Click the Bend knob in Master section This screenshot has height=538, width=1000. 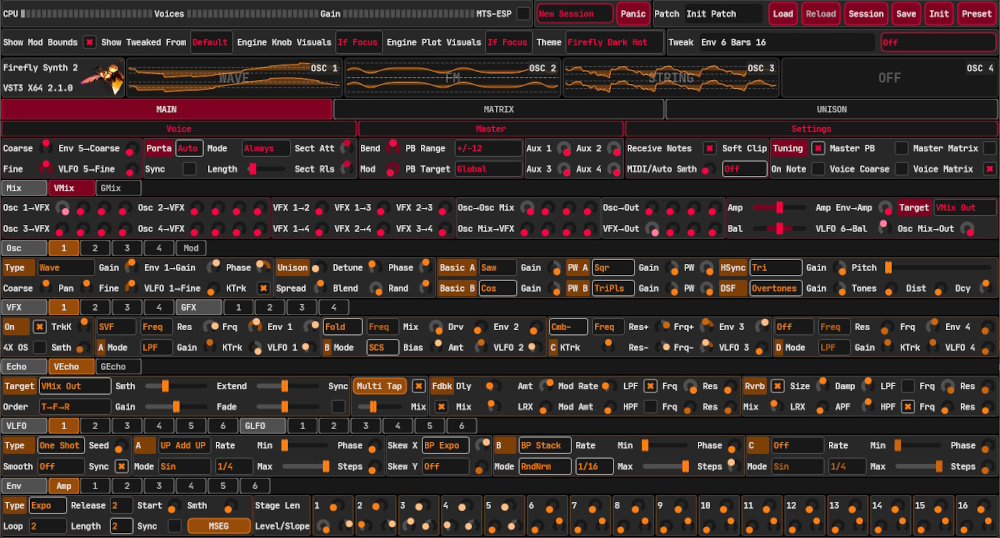click(393, 147)
